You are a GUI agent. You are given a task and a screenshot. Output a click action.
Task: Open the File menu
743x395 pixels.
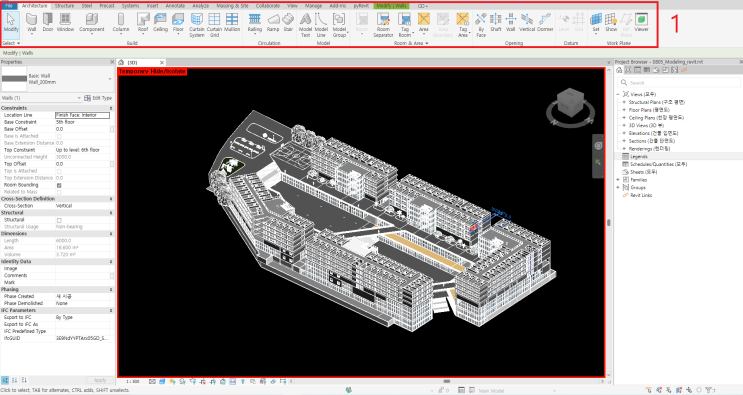pos(9,6)
